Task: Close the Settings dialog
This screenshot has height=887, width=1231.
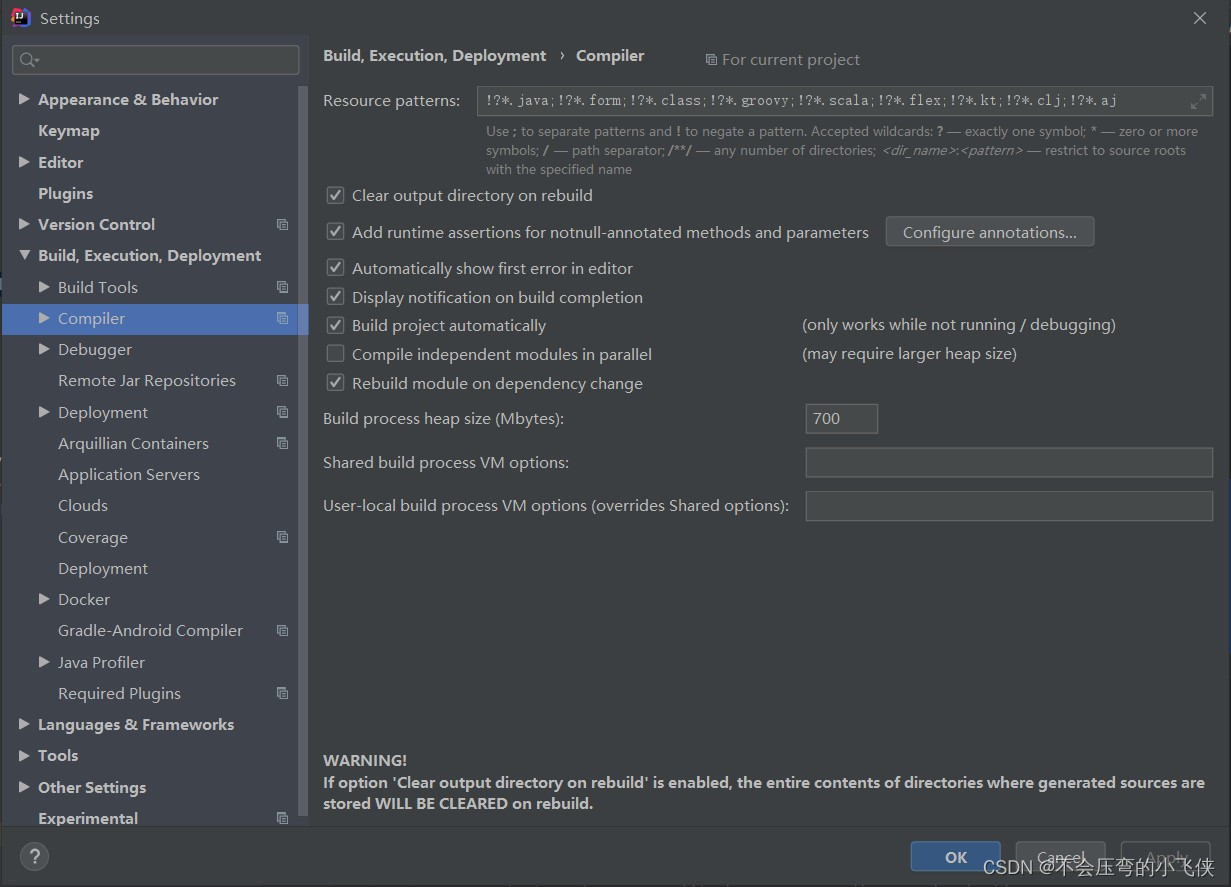Action: tap(1200, 18)
